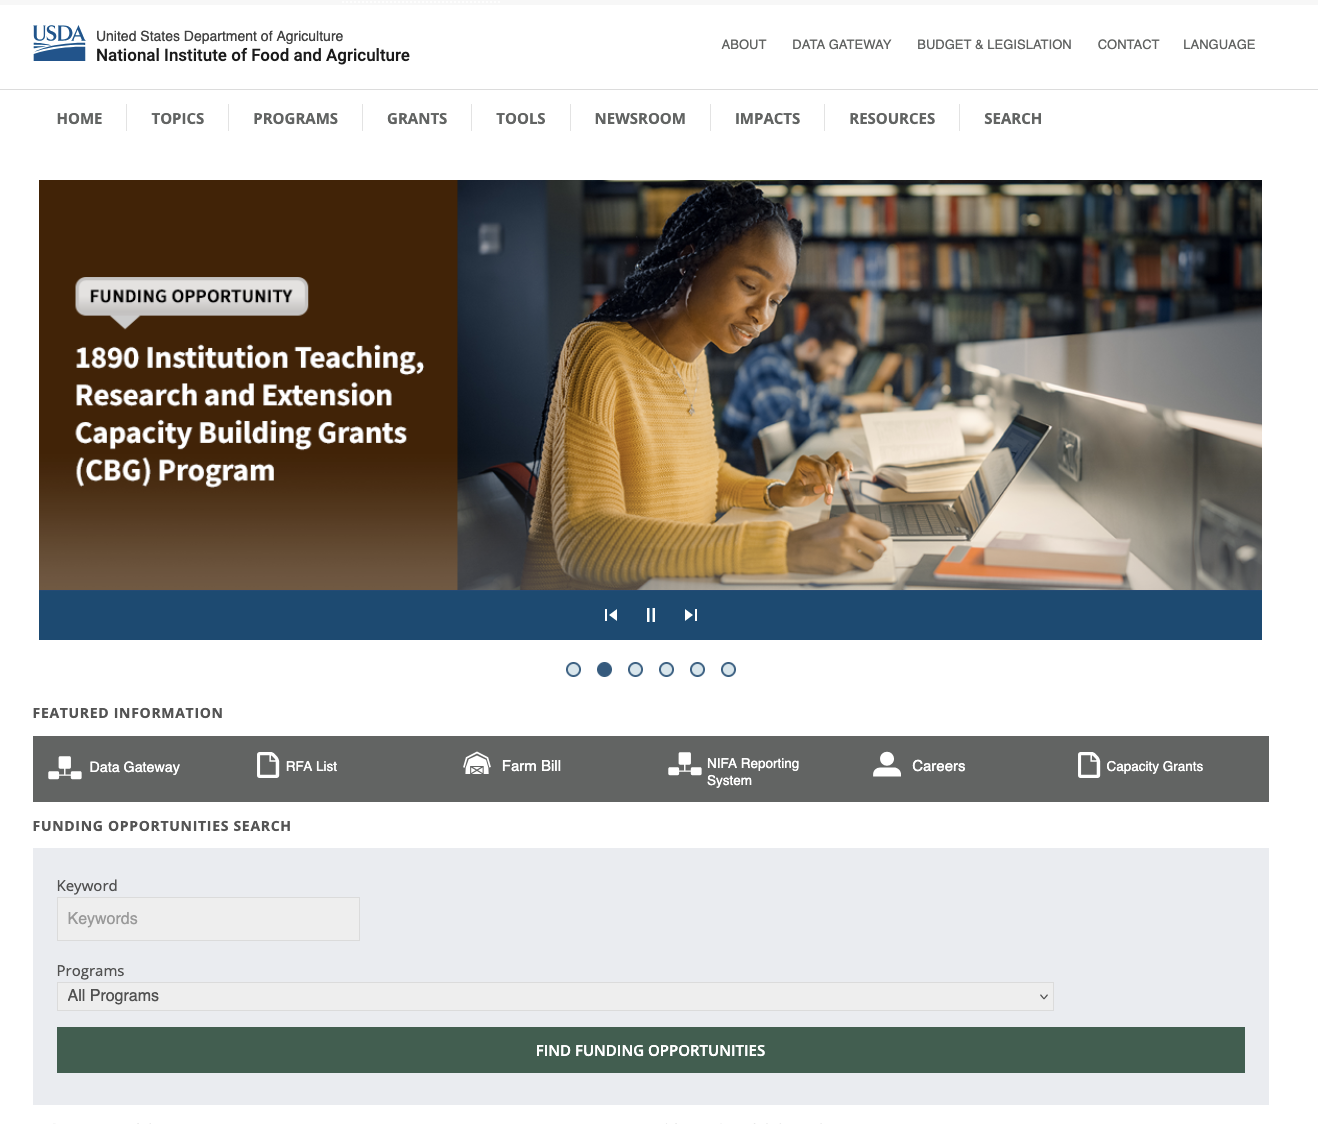Go to the previous carousel slide

coord(611,615)
